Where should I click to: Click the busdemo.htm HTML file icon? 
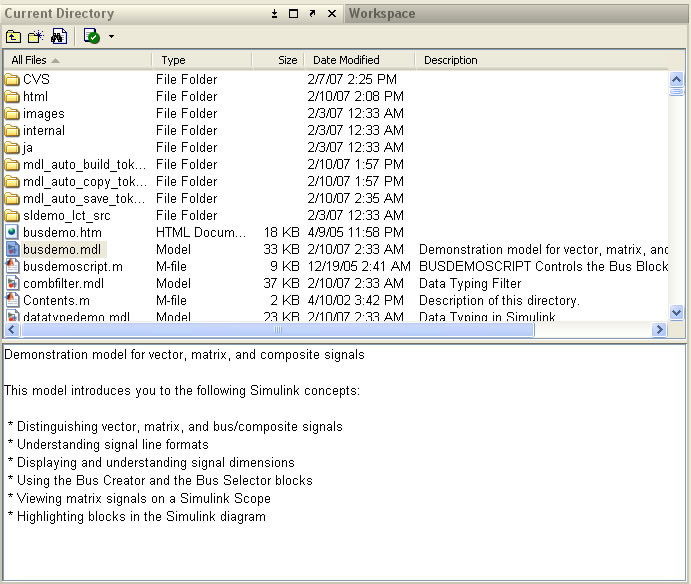(12, 232)
